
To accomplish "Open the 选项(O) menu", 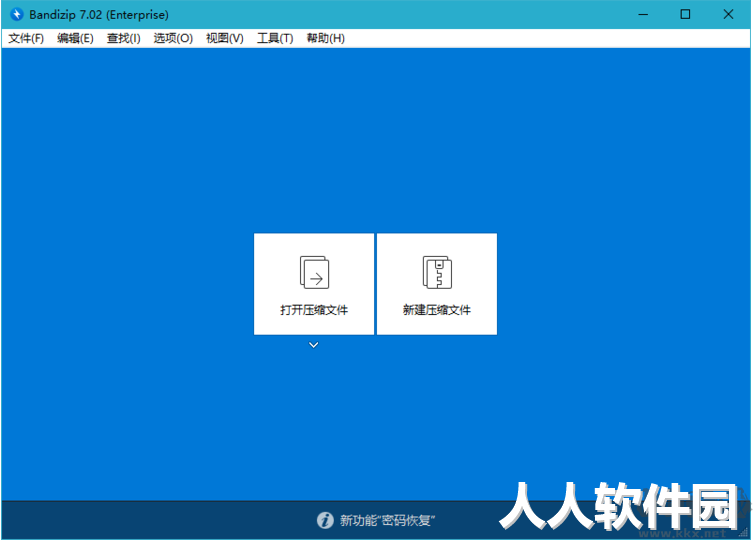I will click(173, 38).
